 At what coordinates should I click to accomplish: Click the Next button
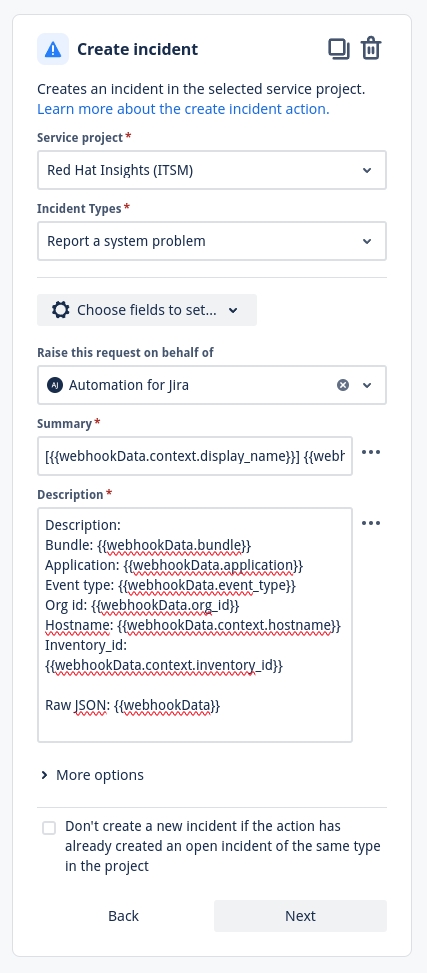(300, 916)
